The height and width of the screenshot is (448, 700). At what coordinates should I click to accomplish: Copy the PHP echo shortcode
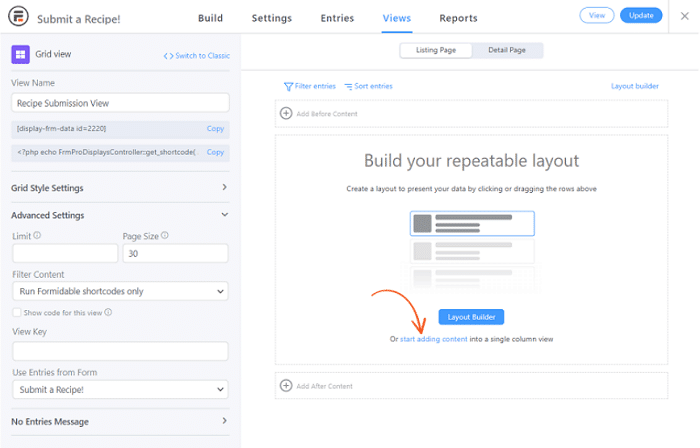click(x=215, y=152)
